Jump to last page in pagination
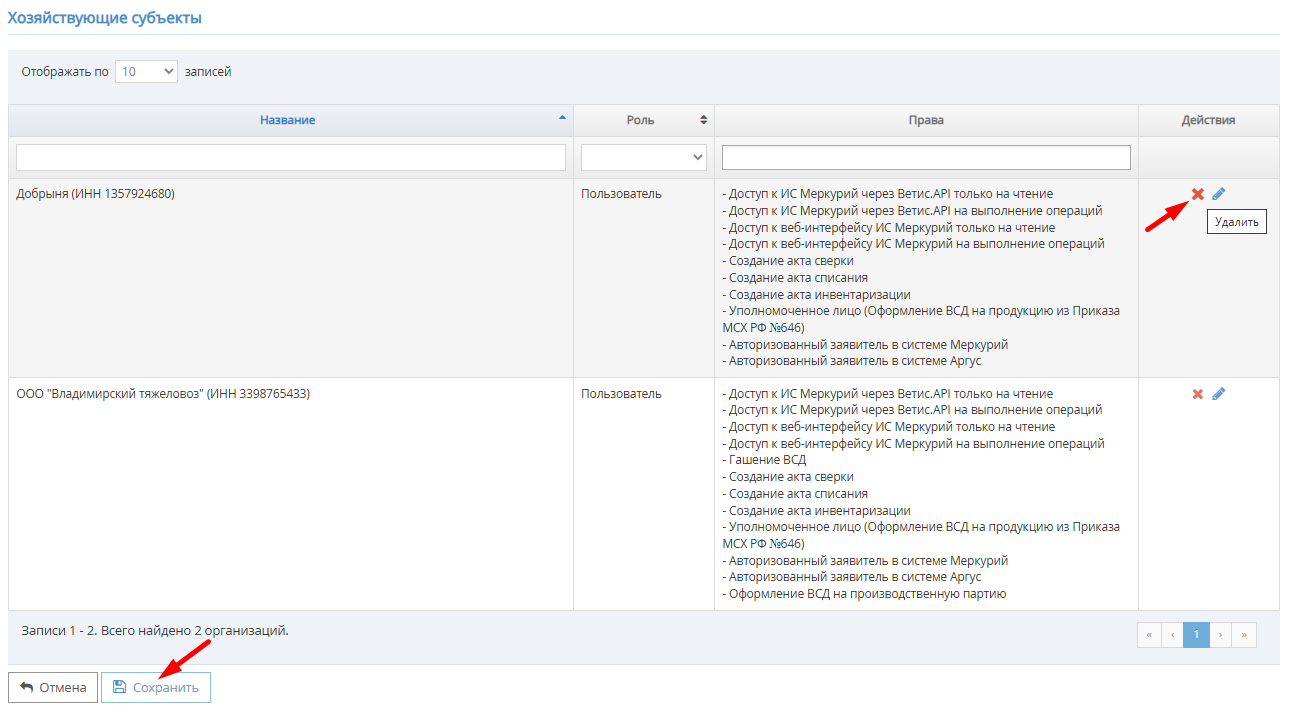 coord(1244,634)
